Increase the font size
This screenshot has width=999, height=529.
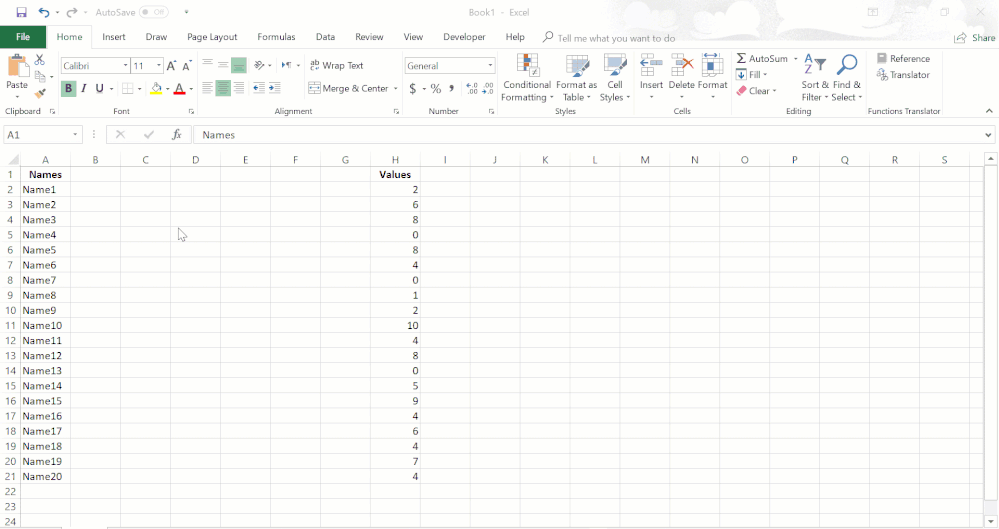point(171,66)
